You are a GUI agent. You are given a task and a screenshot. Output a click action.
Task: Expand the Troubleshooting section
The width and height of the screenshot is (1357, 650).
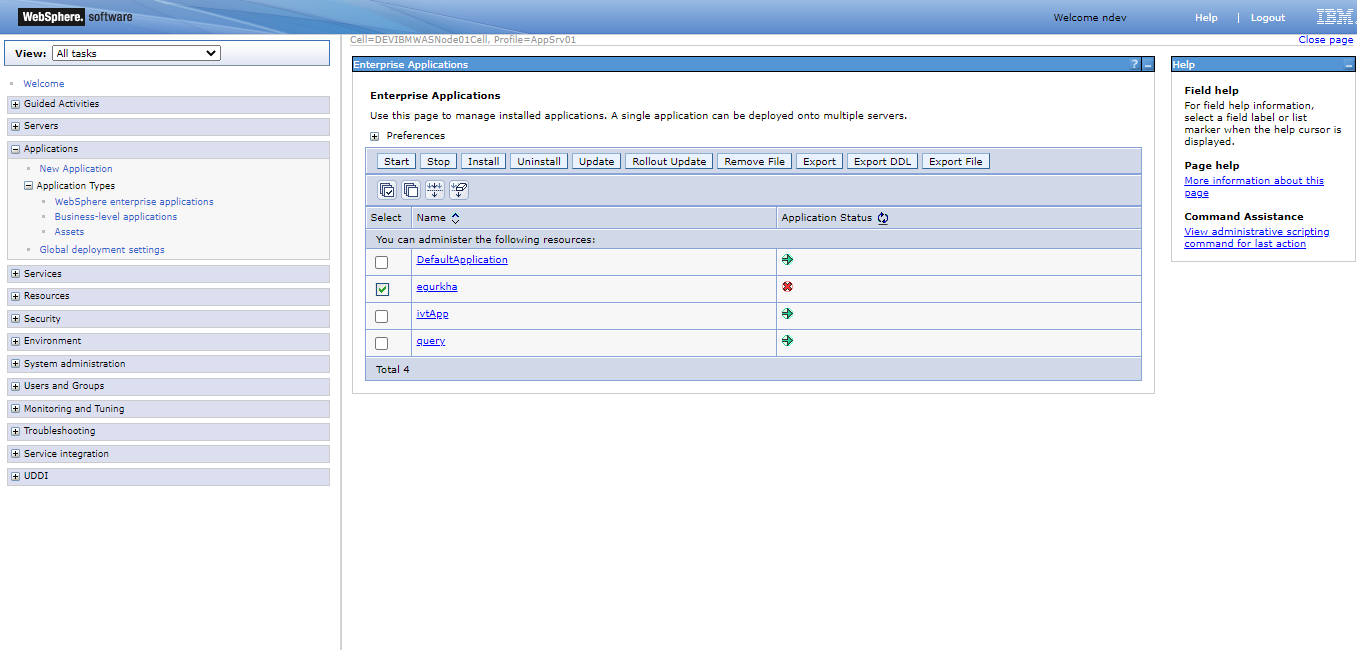[x=15, y=431]
